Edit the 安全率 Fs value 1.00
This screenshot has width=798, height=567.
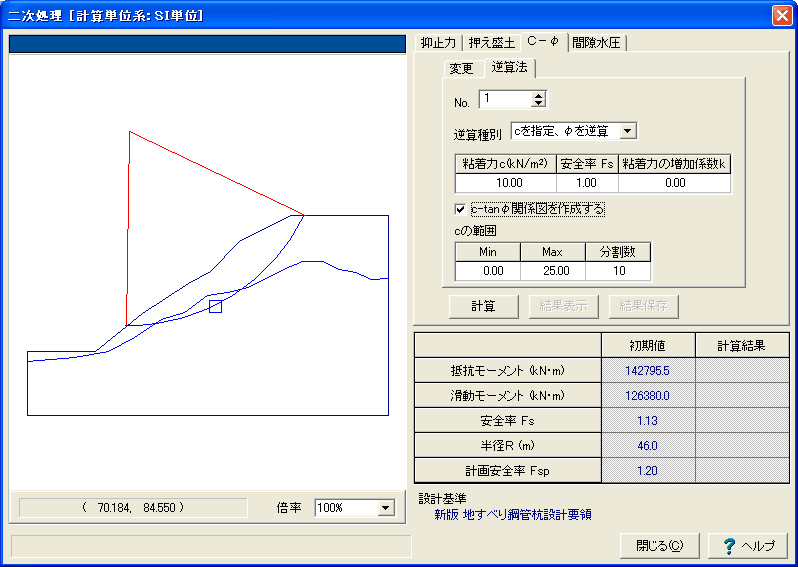pos(587,183)
